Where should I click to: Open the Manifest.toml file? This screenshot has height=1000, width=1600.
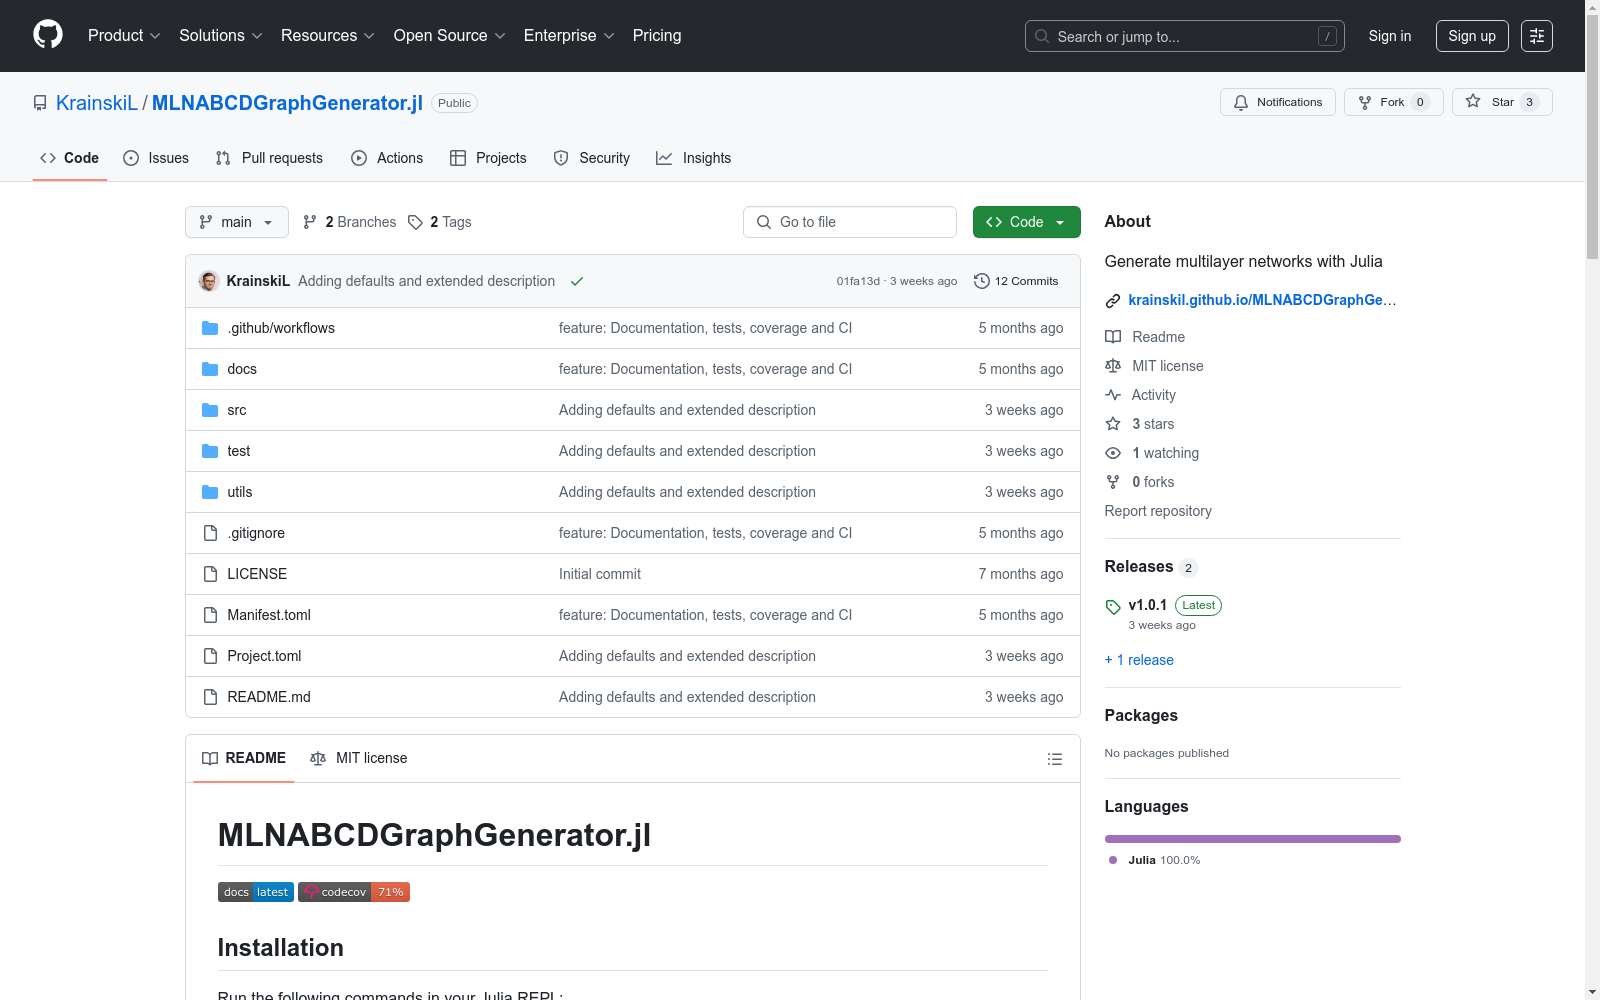click(x=269, y=615)
